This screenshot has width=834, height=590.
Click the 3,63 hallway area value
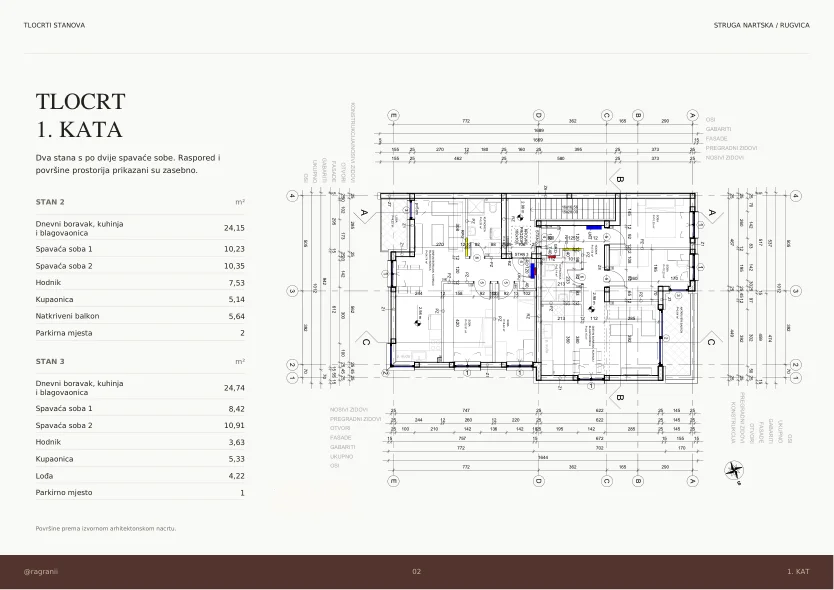point(237,442)
